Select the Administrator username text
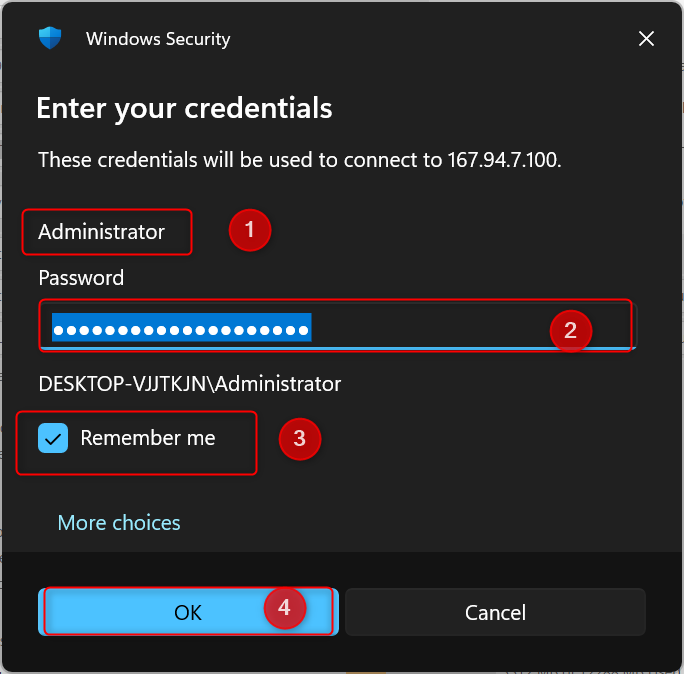This screenshot has height=674, width=684. pyautogui.click(x=101, y=232)
